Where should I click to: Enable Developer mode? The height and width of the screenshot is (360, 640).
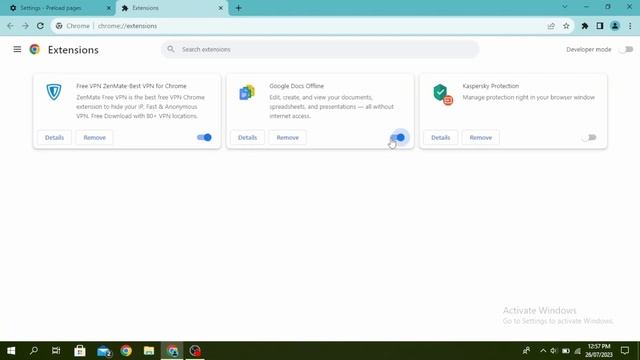click(x=626, y=49)
